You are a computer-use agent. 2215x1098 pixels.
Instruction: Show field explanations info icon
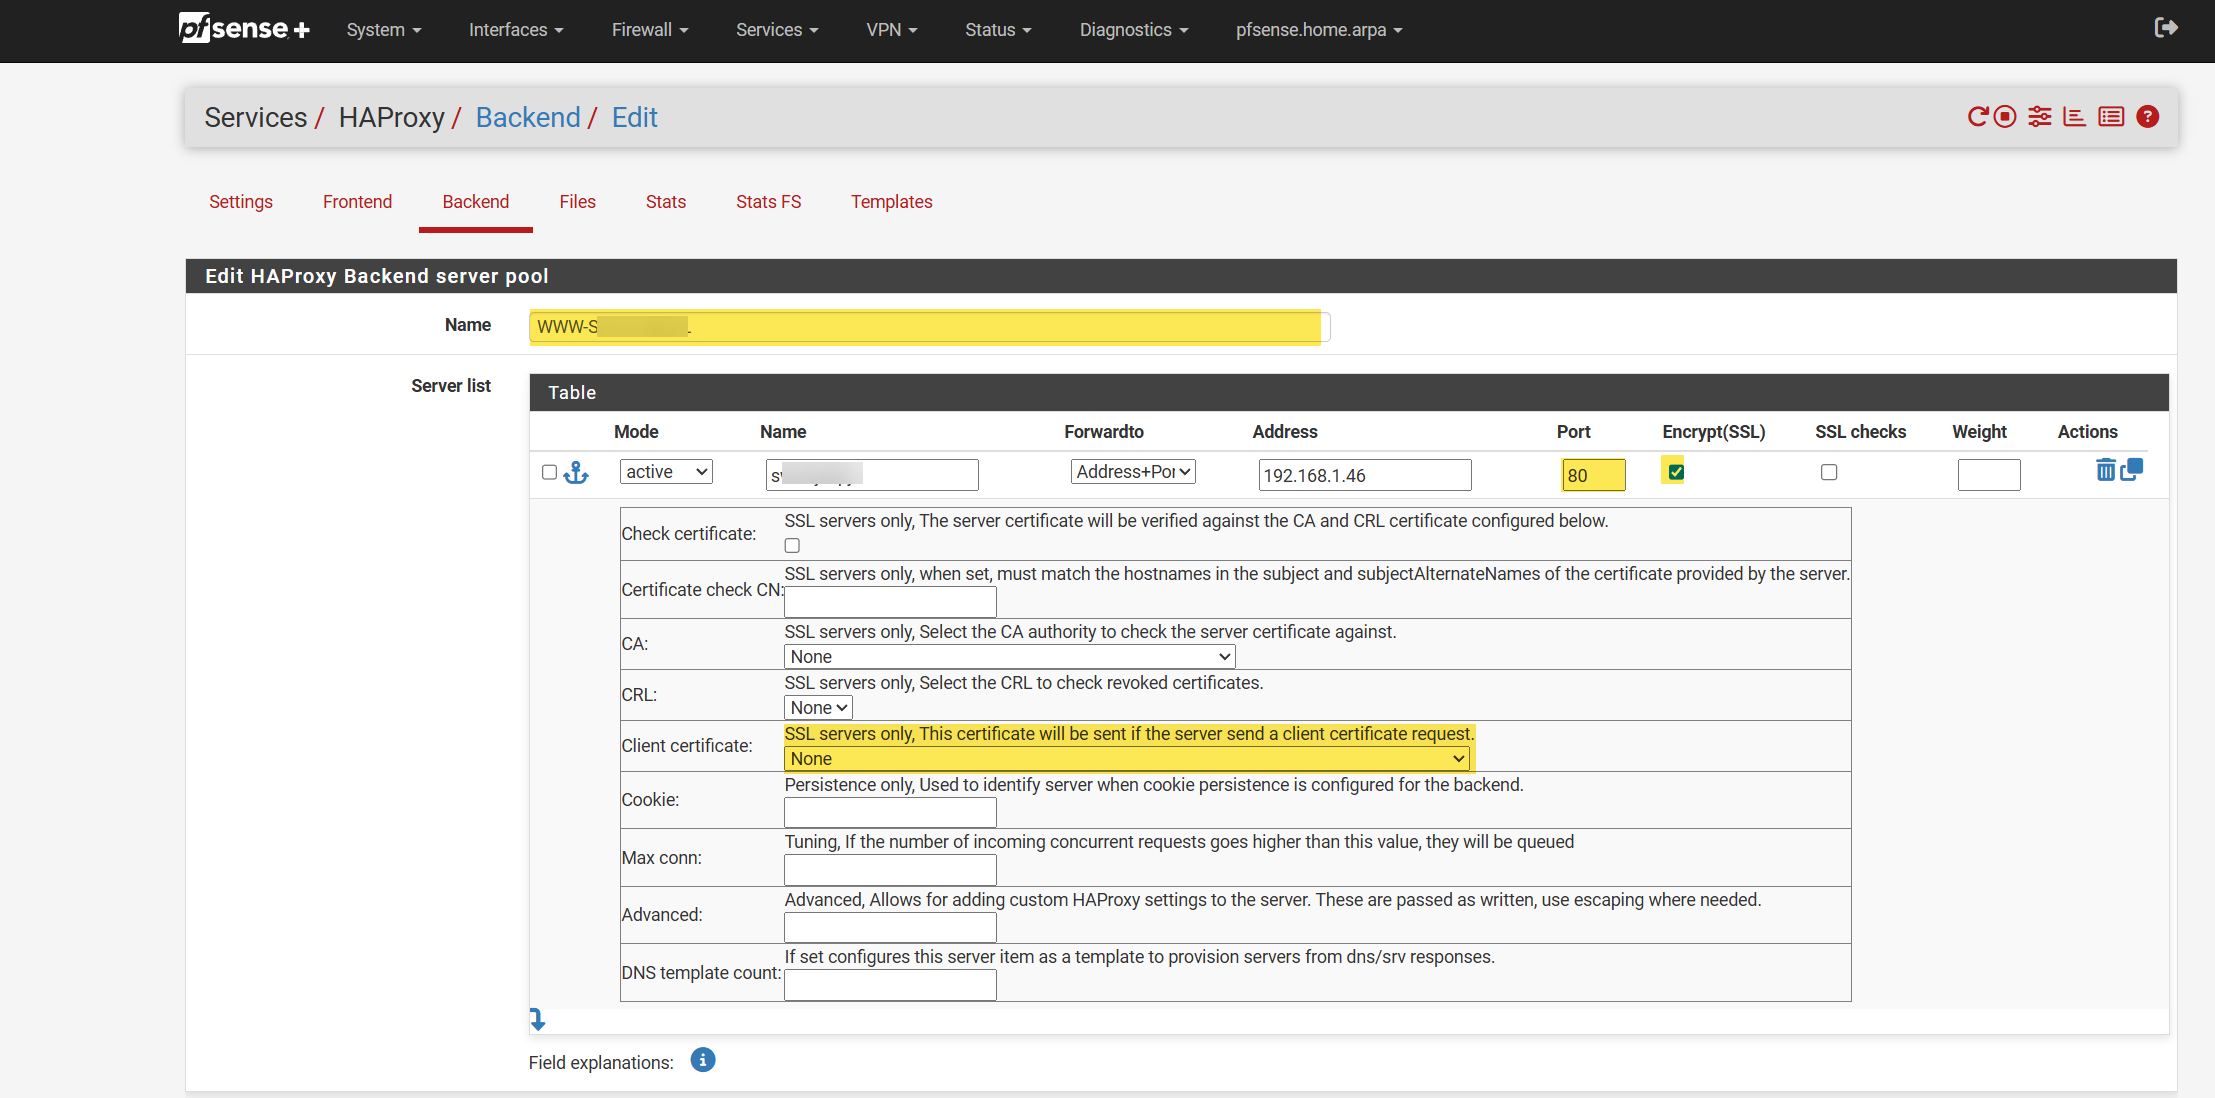[x=703, y=1060]
